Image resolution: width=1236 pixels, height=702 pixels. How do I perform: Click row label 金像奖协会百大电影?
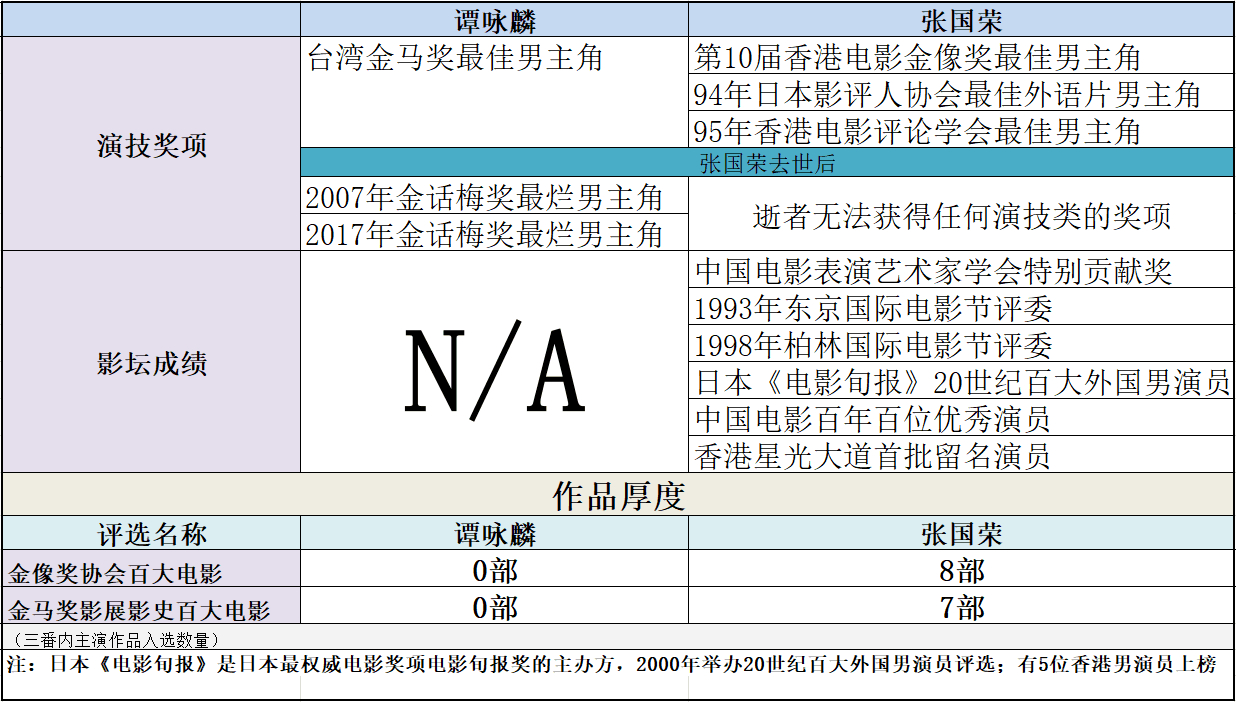pyautogui.click(x=152, y=569)
